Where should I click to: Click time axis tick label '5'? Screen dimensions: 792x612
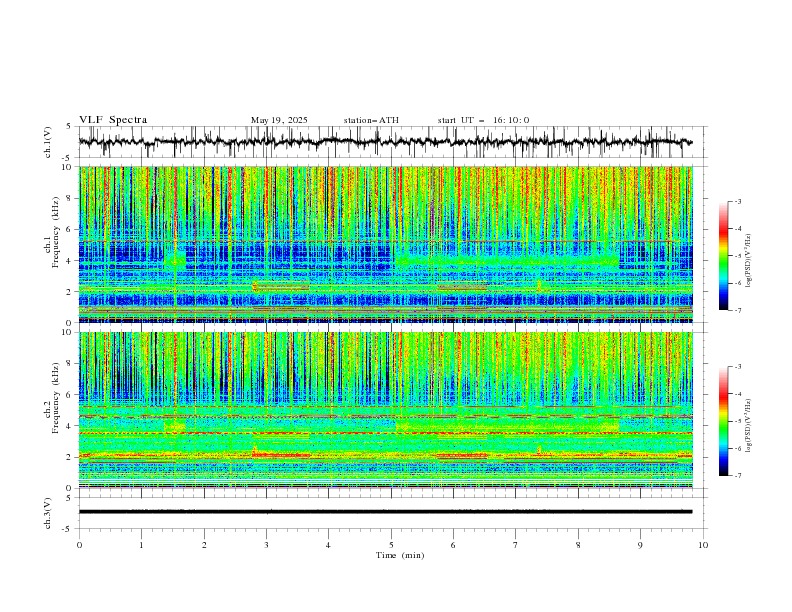point(391,545)
